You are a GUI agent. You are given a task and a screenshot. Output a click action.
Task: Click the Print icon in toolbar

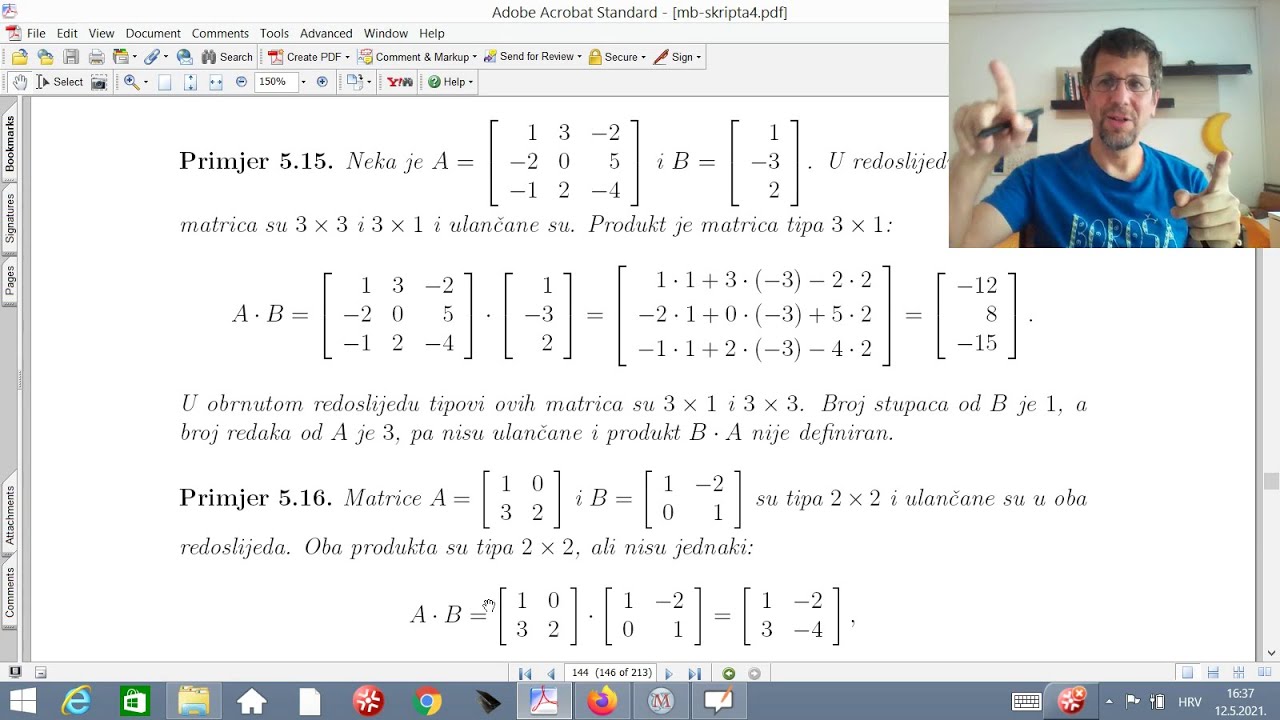[x=97, y=57]
